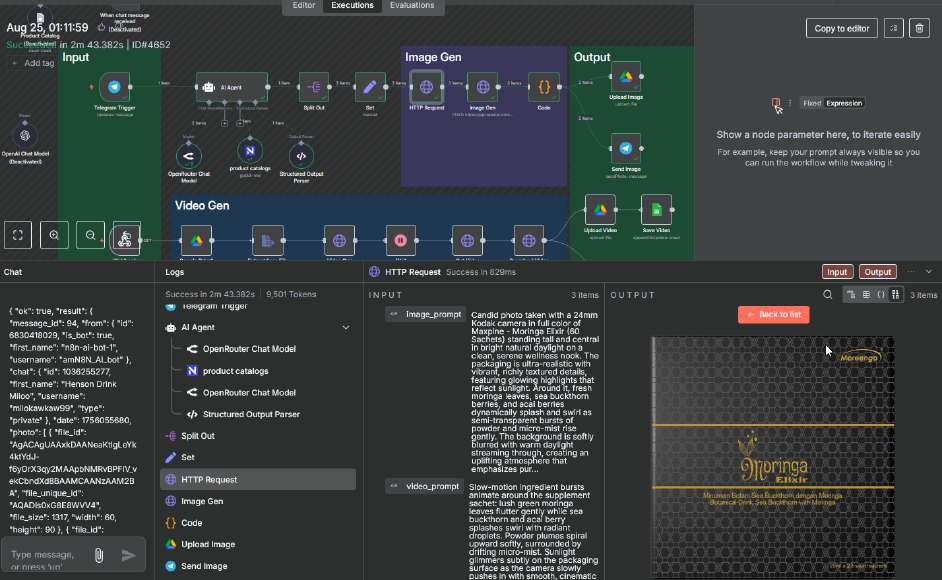
Task: Fit the workflow canvas to view
Action: [18, 235]
